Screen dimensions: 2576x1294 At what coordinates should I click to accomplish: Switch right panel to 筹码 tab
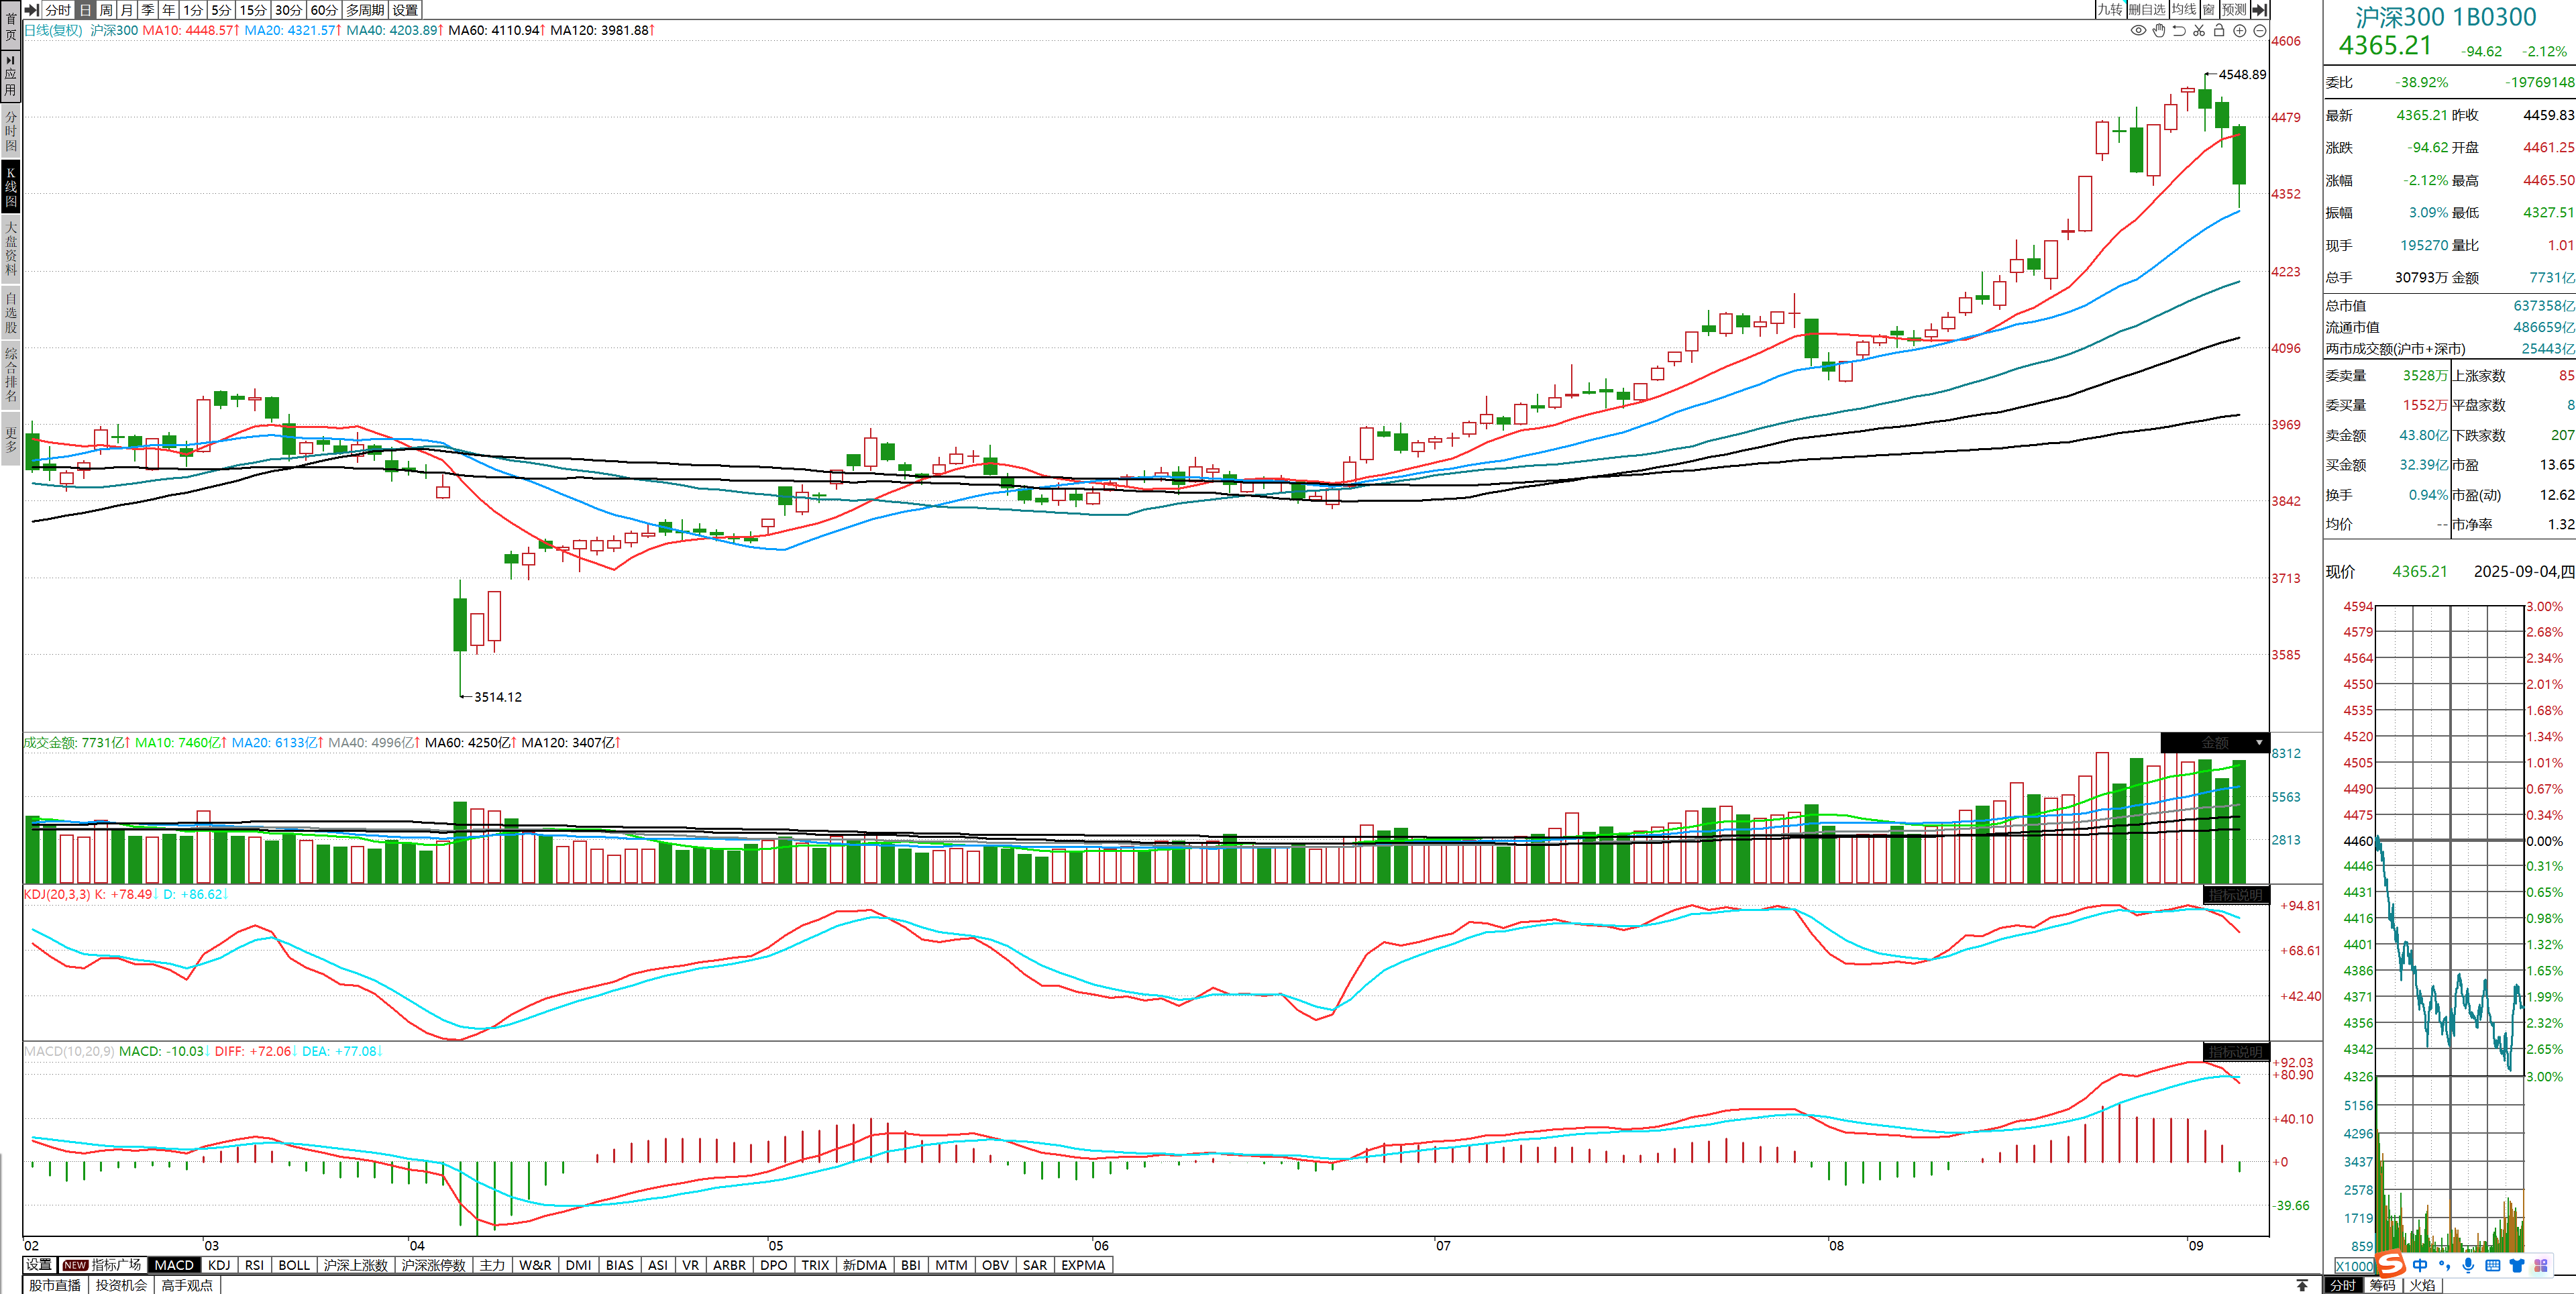click(2383, 1285)
